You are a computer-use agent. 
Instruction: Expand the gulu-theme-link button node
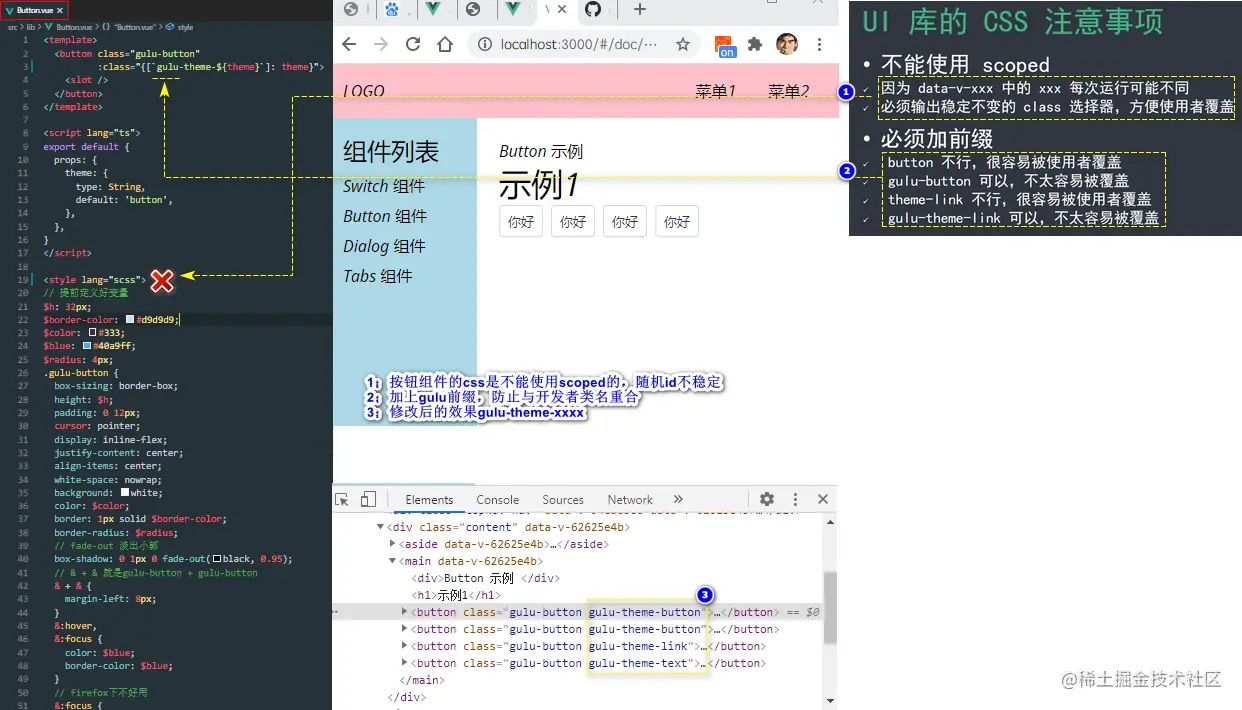pyautogui.click(x=404, y=646)
